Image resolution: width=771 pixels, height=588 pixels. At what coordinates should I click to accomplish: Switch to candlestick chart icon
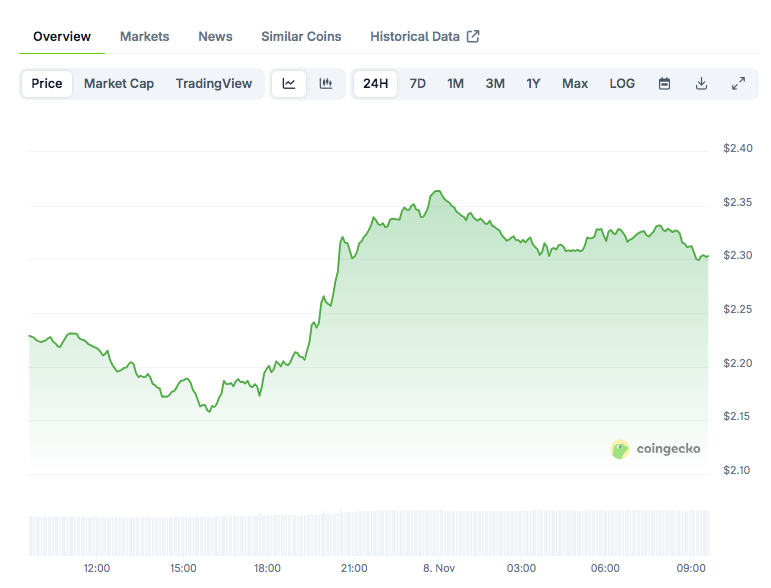(326, 84)
